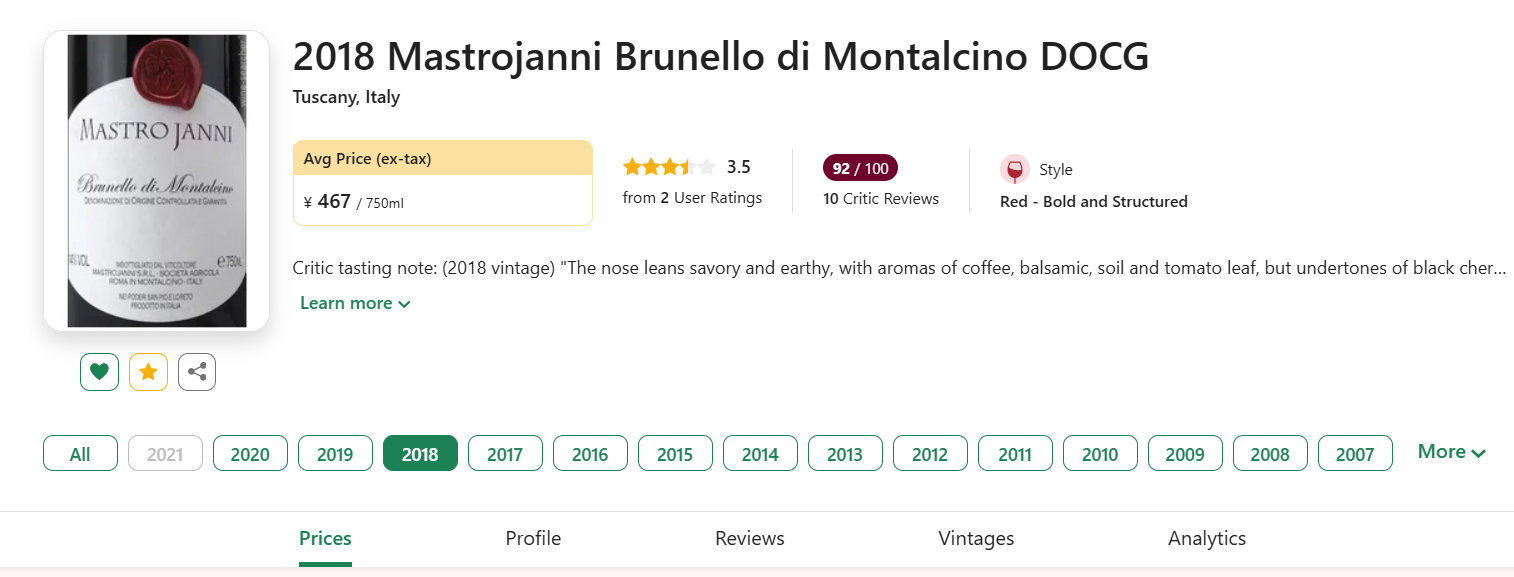This screenshot has width=1514, height=577.
Task: Switch to the Profile tab
Action: pyautogui.click(x=533, y=538)
